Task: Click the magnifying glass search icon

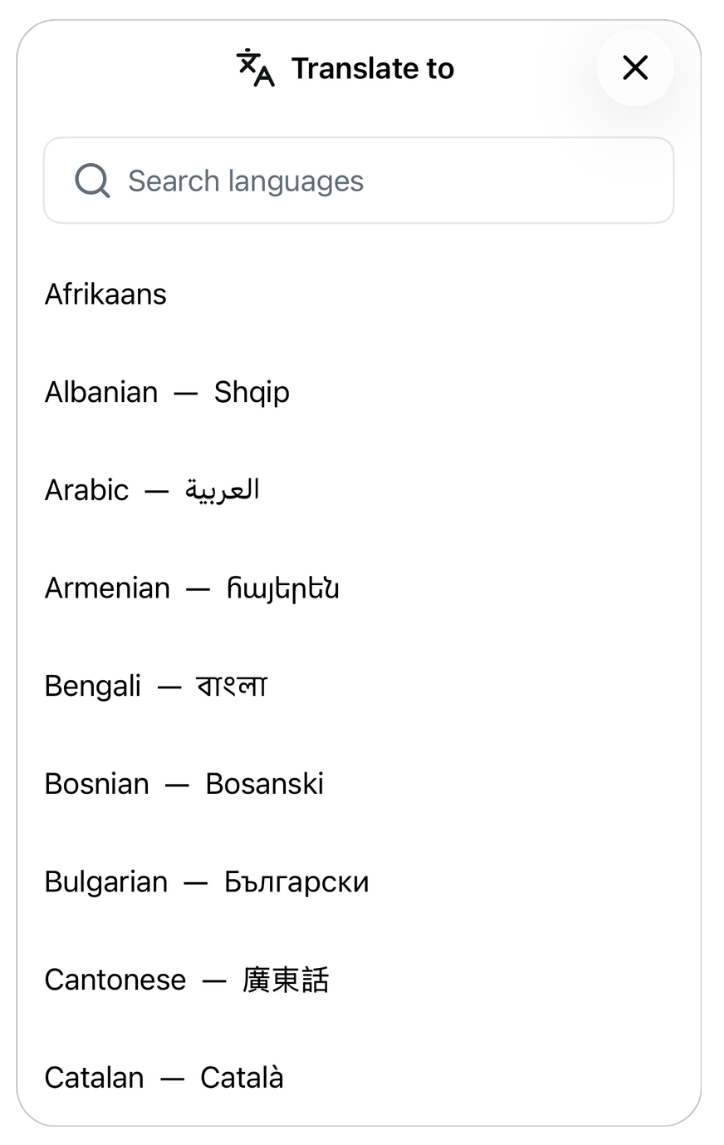Action: tap(91, 180)
